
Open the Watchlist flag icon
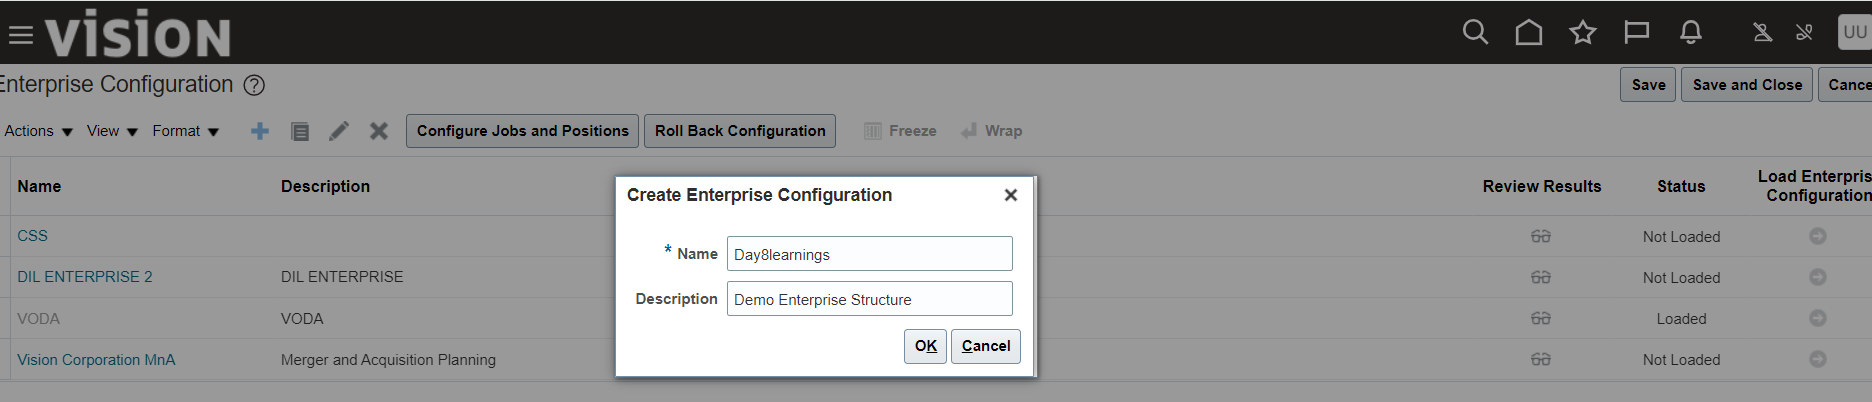pyautogui.click(x=1636, y=33)
